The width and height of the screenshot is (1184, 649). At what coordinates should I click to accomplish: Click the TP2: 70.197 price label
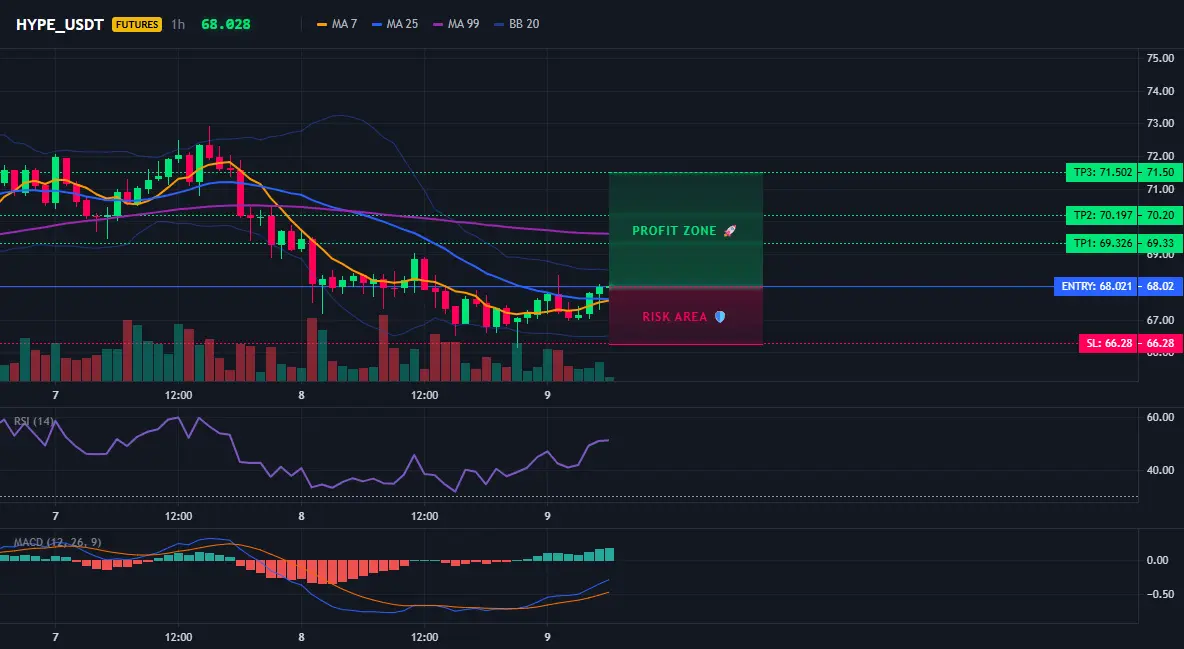tap(1104, 215)
